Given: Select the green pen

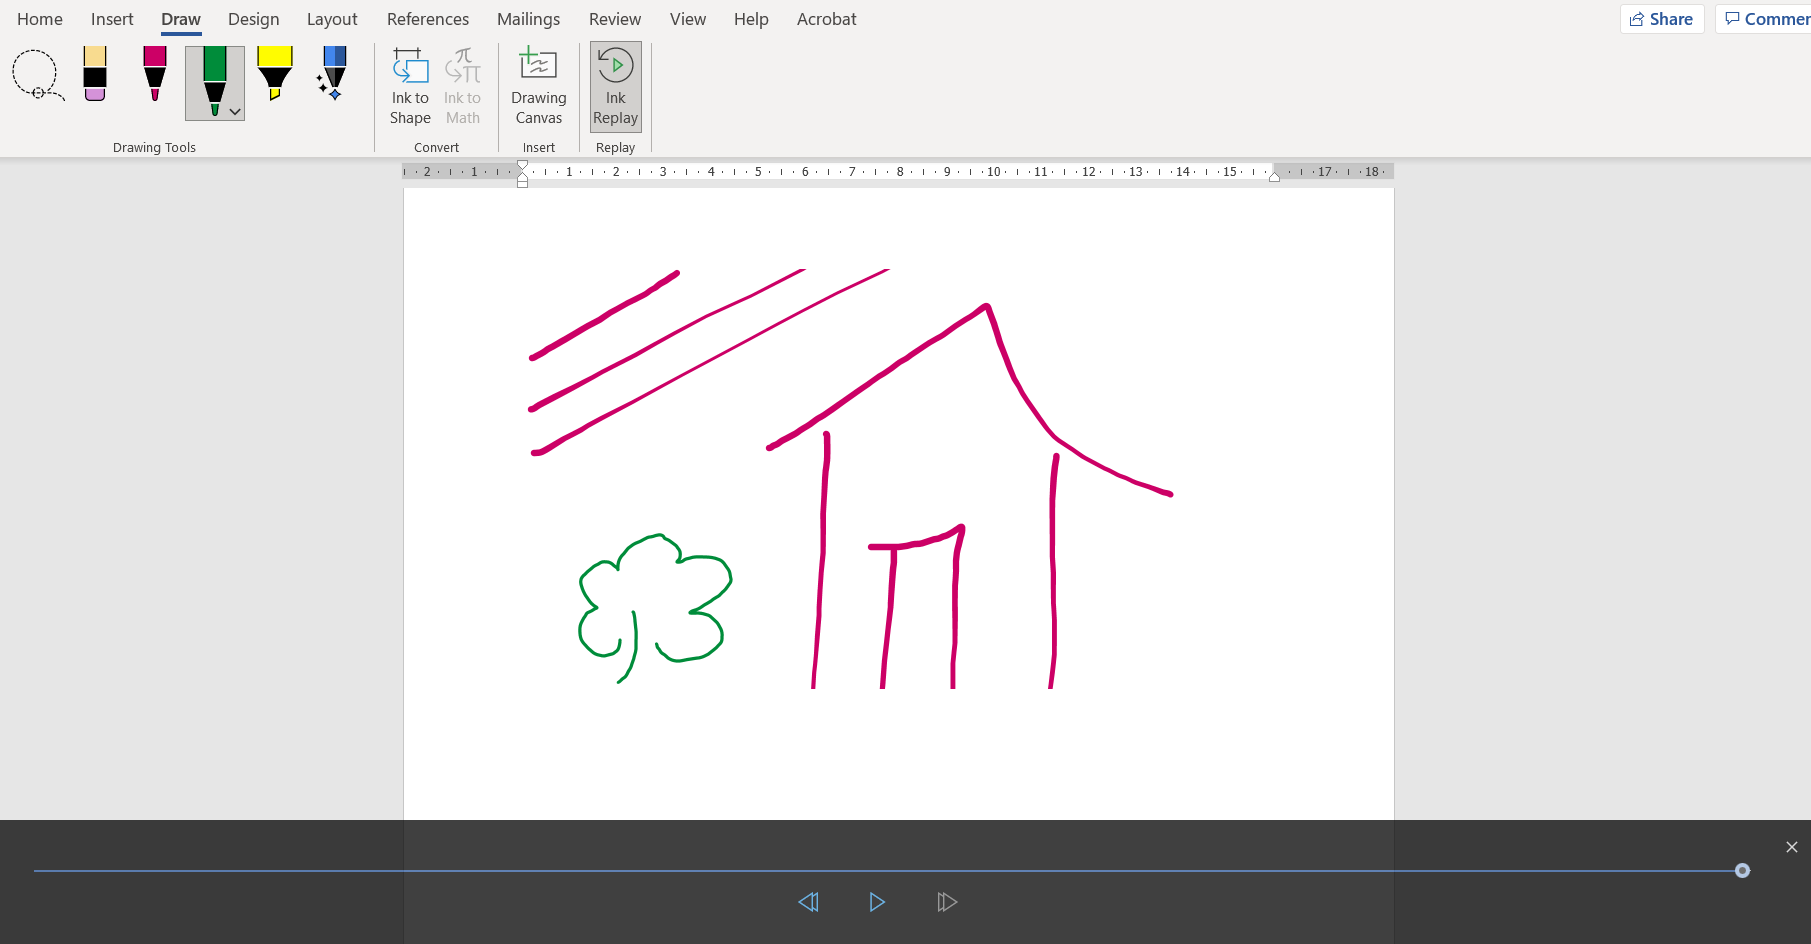Looking at the screenshot, I should (x=214, y=76).
